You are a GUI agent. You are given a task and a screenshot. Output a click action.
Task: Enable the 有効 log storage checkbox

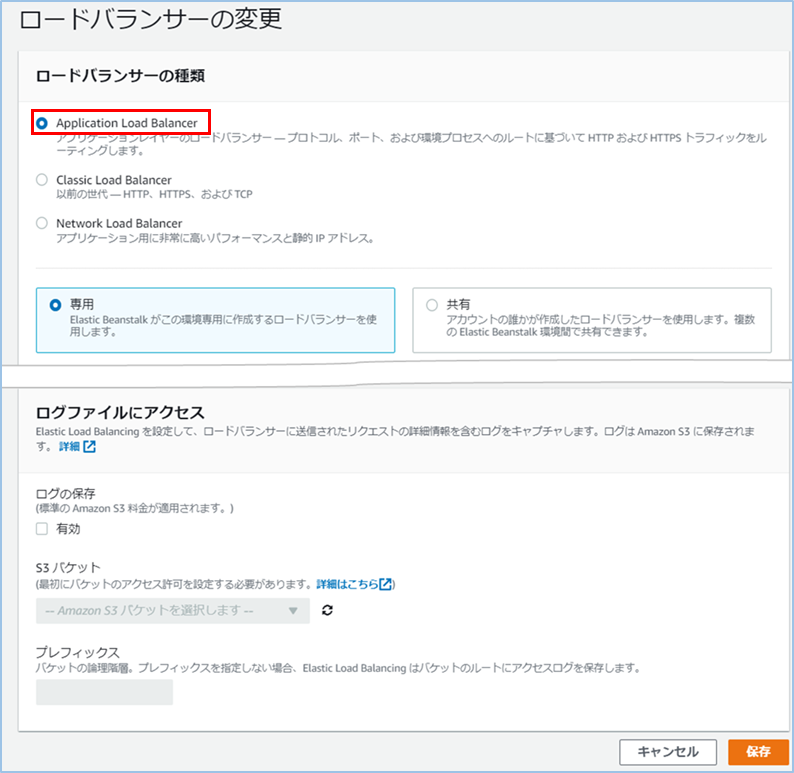click(x=42, y=529)
